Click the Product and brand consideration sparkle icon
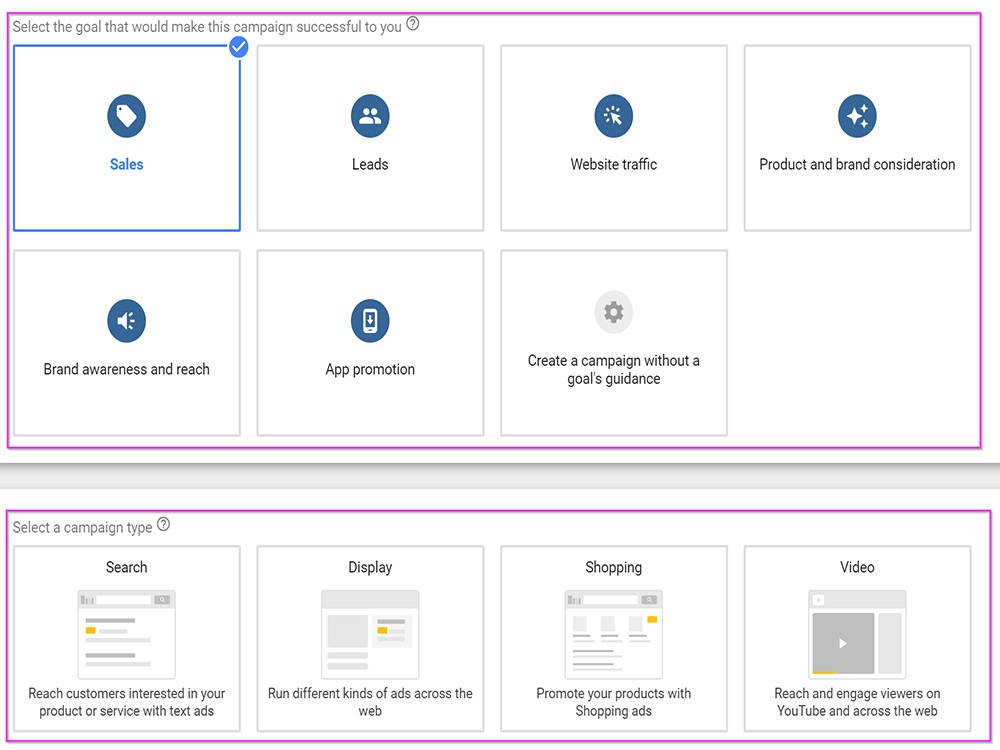 click(x=857, y=116)
